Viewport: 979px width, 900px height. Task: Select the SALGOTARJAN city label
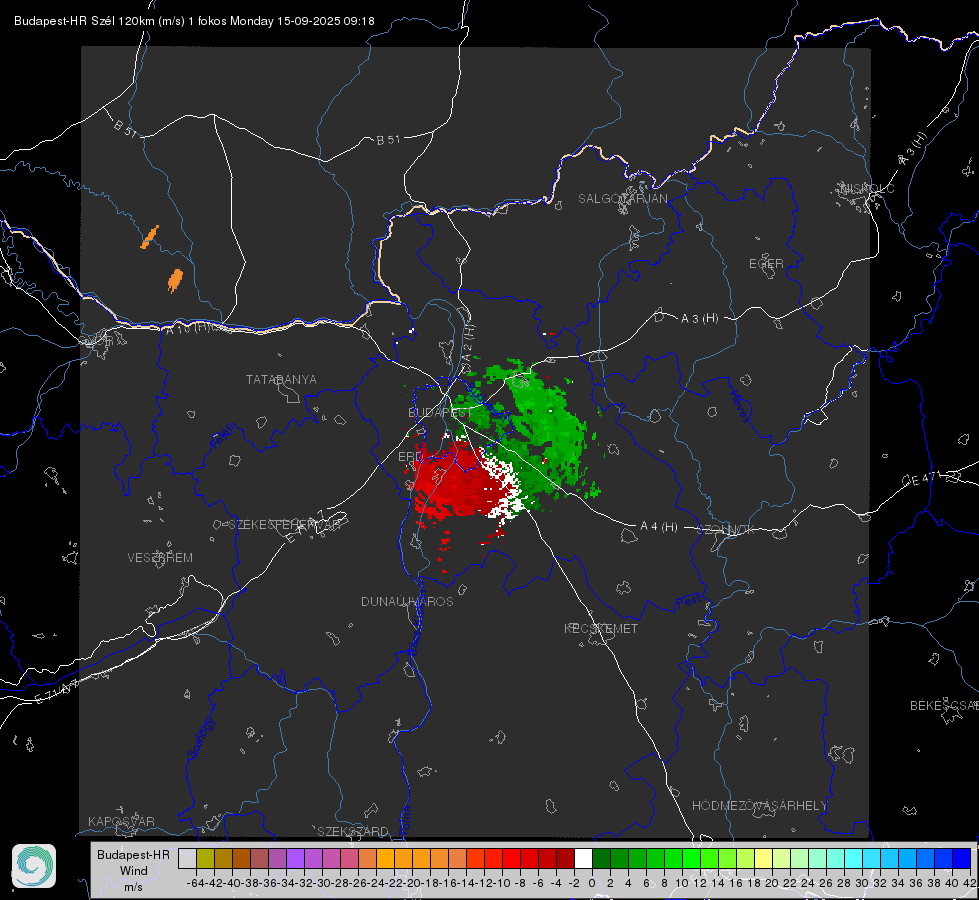pyautogui.click(x=622, y=199)
